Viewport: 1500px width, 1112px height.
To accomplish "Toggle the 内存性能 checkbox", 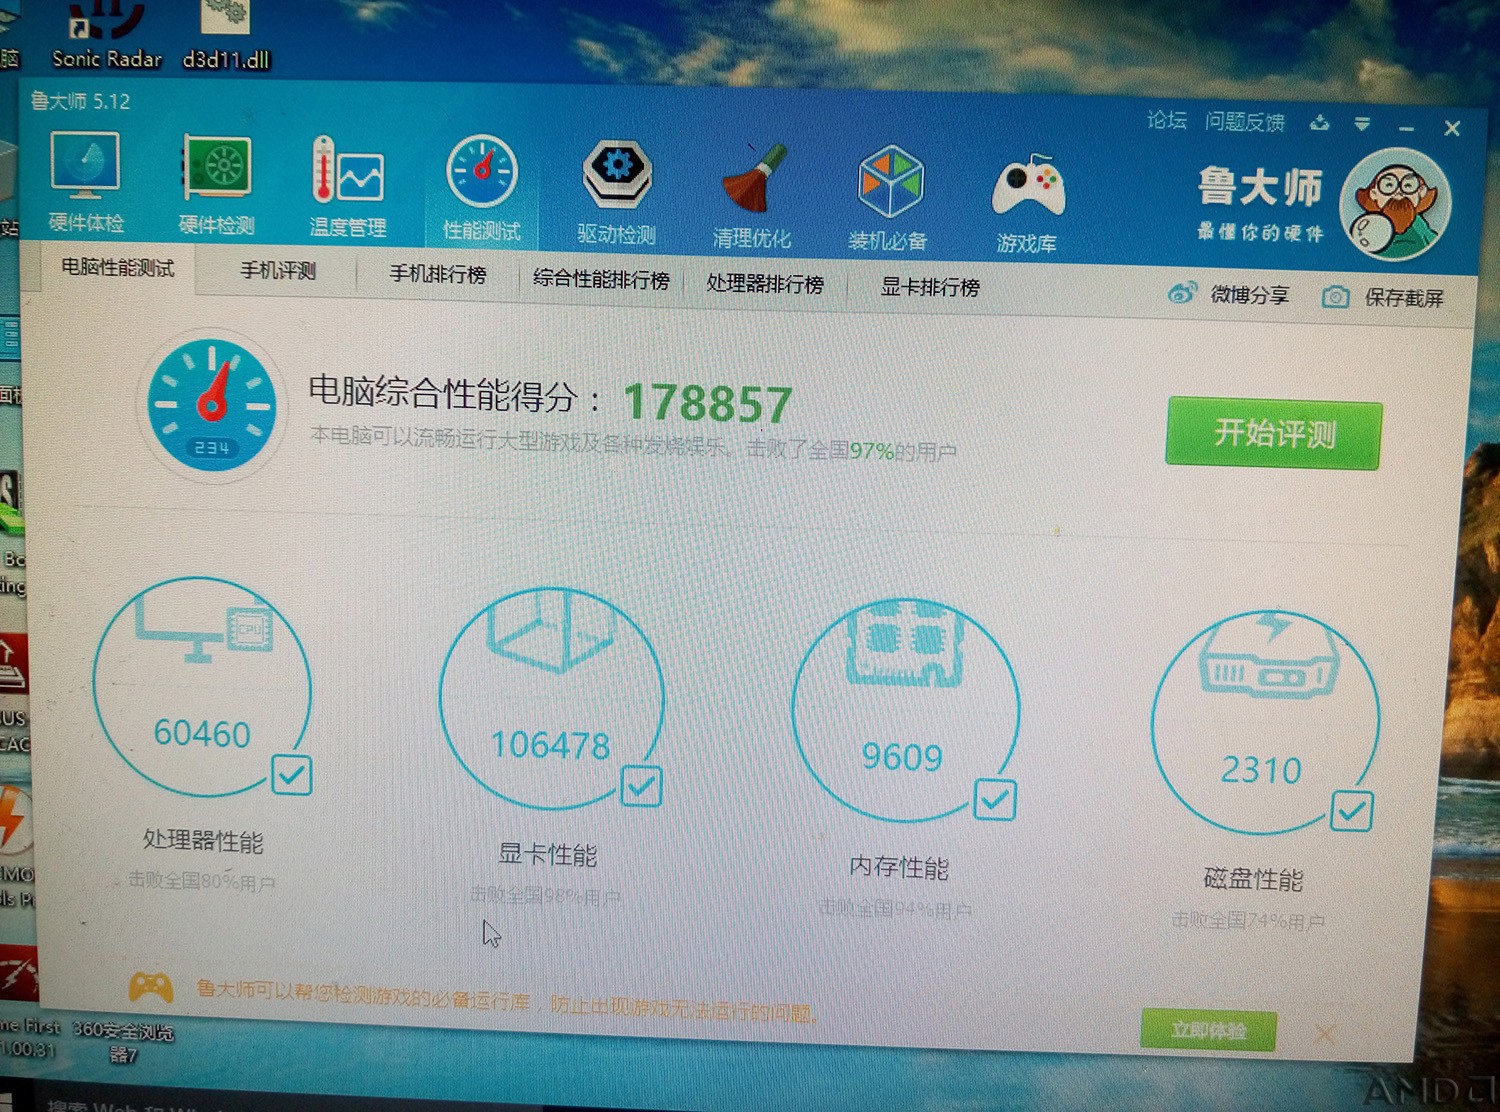I will [995, 799].
